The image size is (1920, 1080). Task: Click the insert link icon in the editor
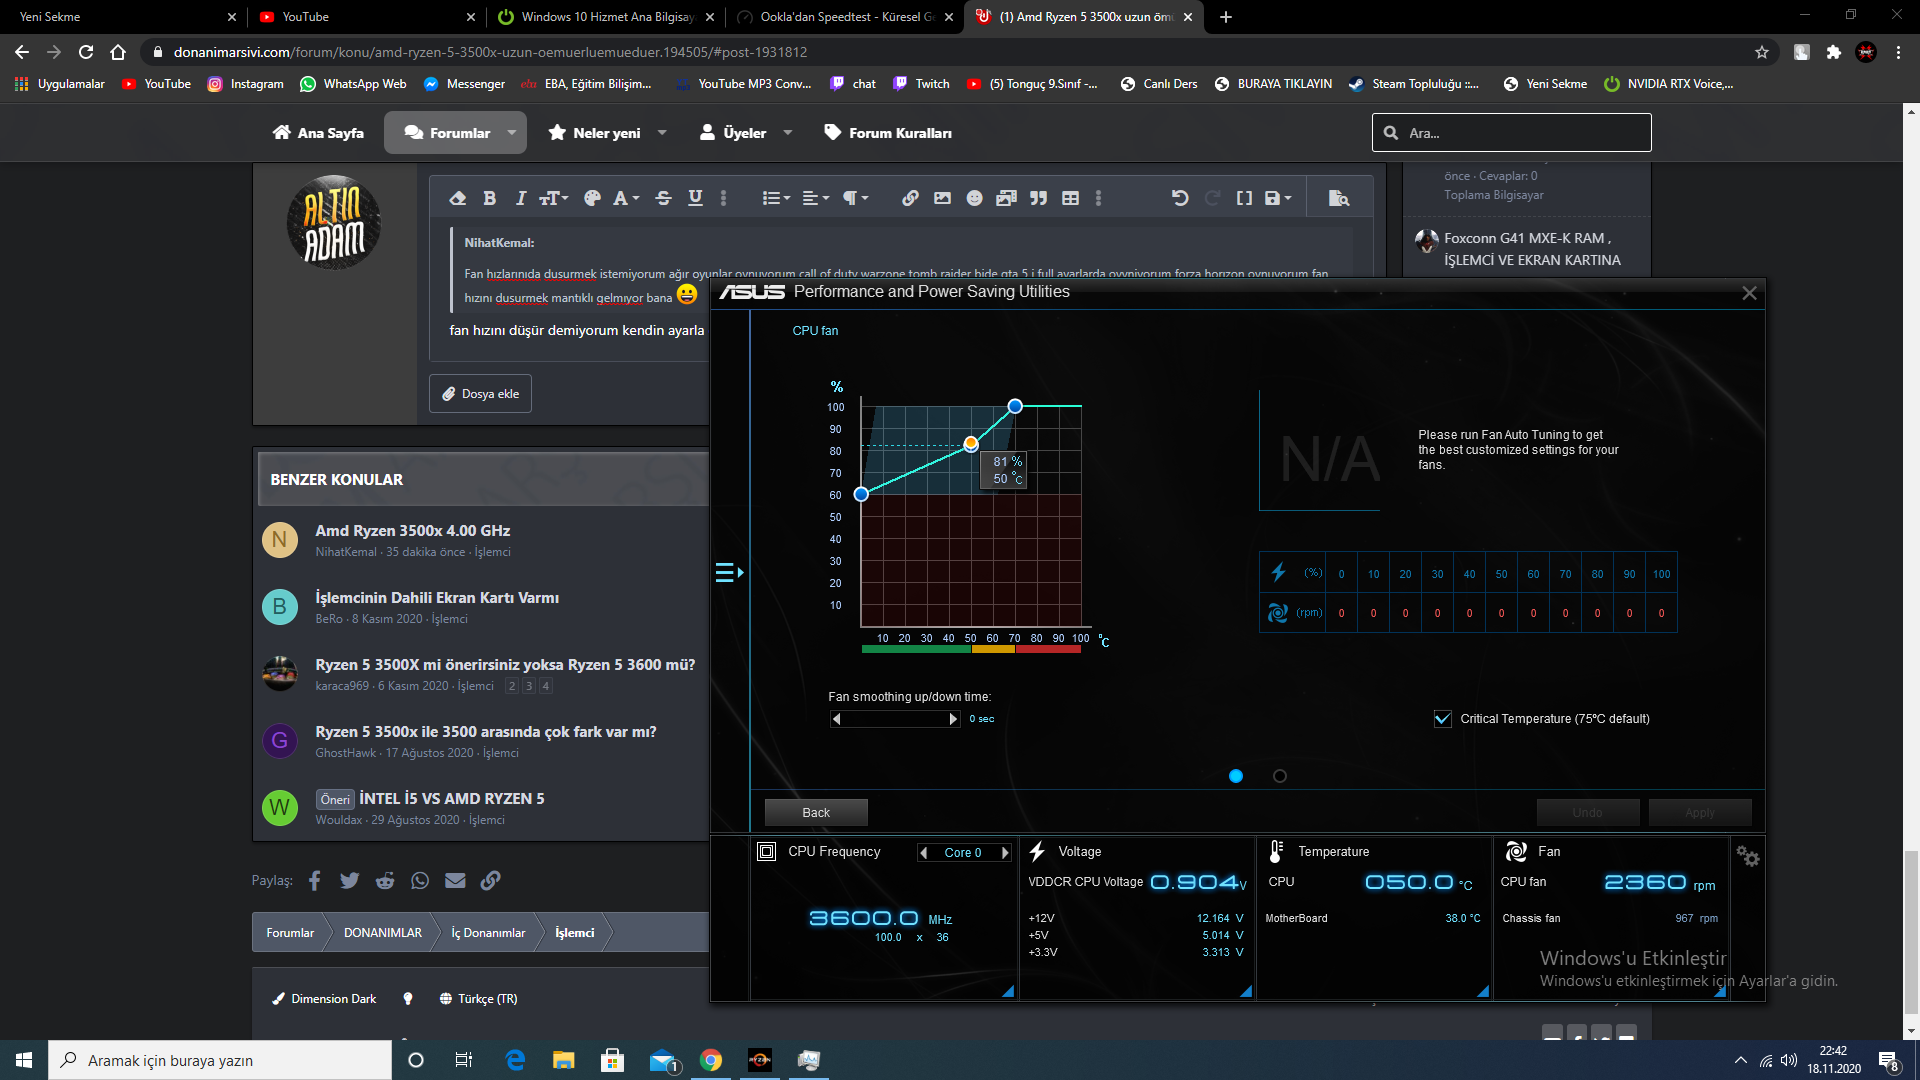click(x=910, y=198)
